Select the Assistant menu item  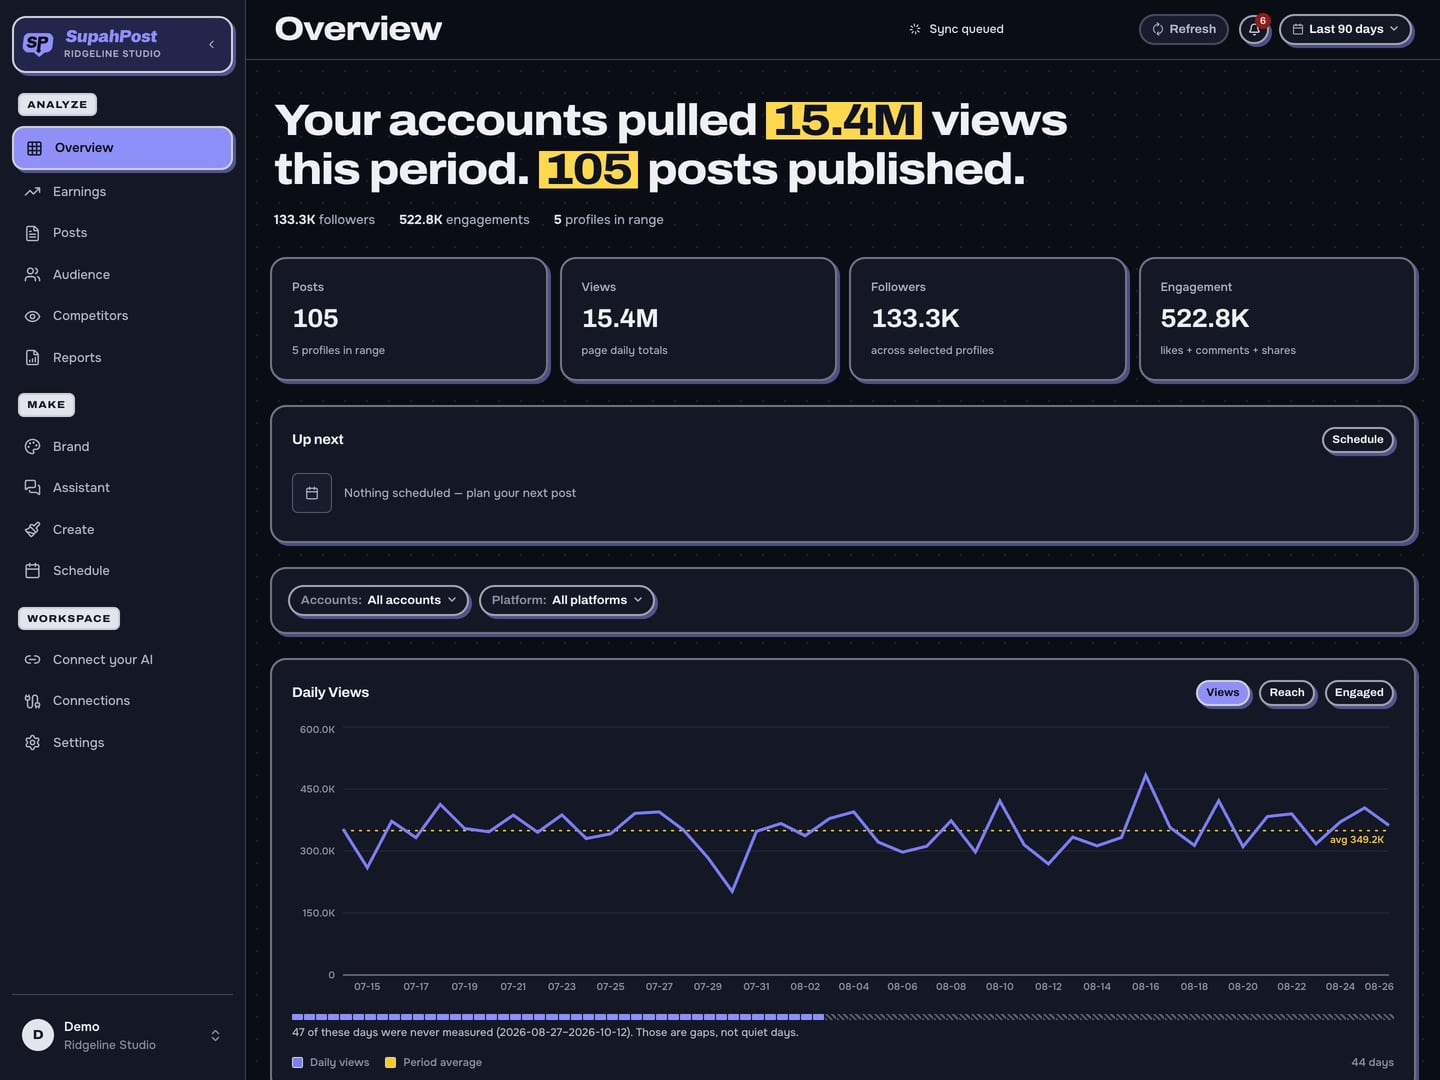pos(122,488)
